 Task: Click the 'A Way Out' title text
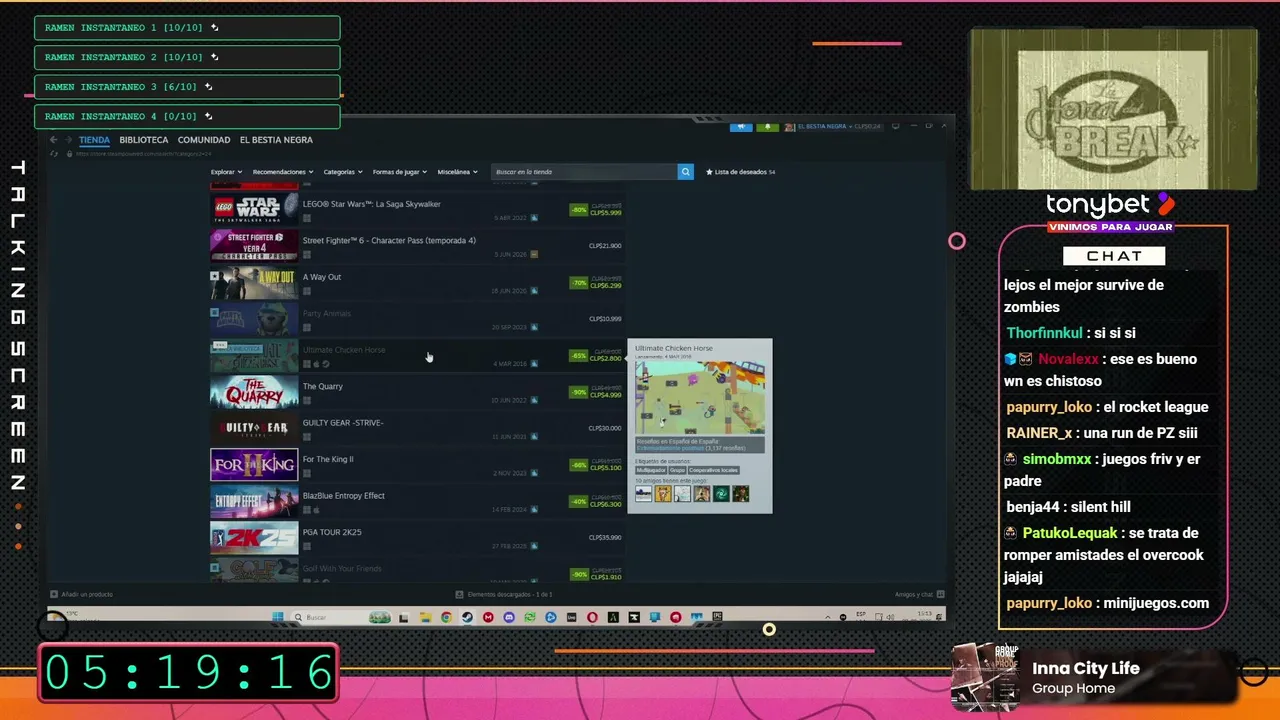(x=322, y=277)
